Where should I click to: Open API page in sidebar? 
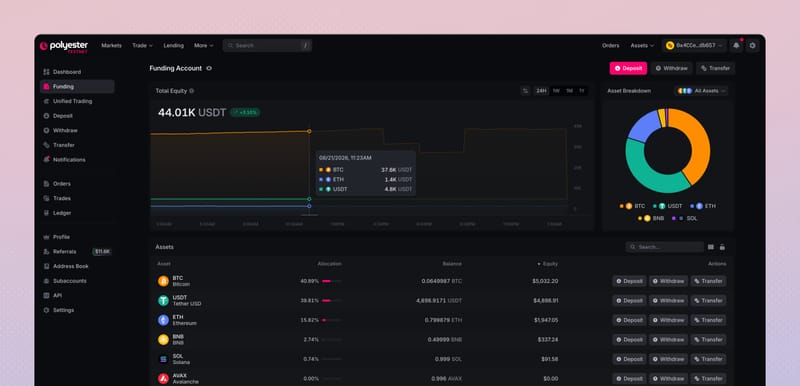(x=77, y=295)
